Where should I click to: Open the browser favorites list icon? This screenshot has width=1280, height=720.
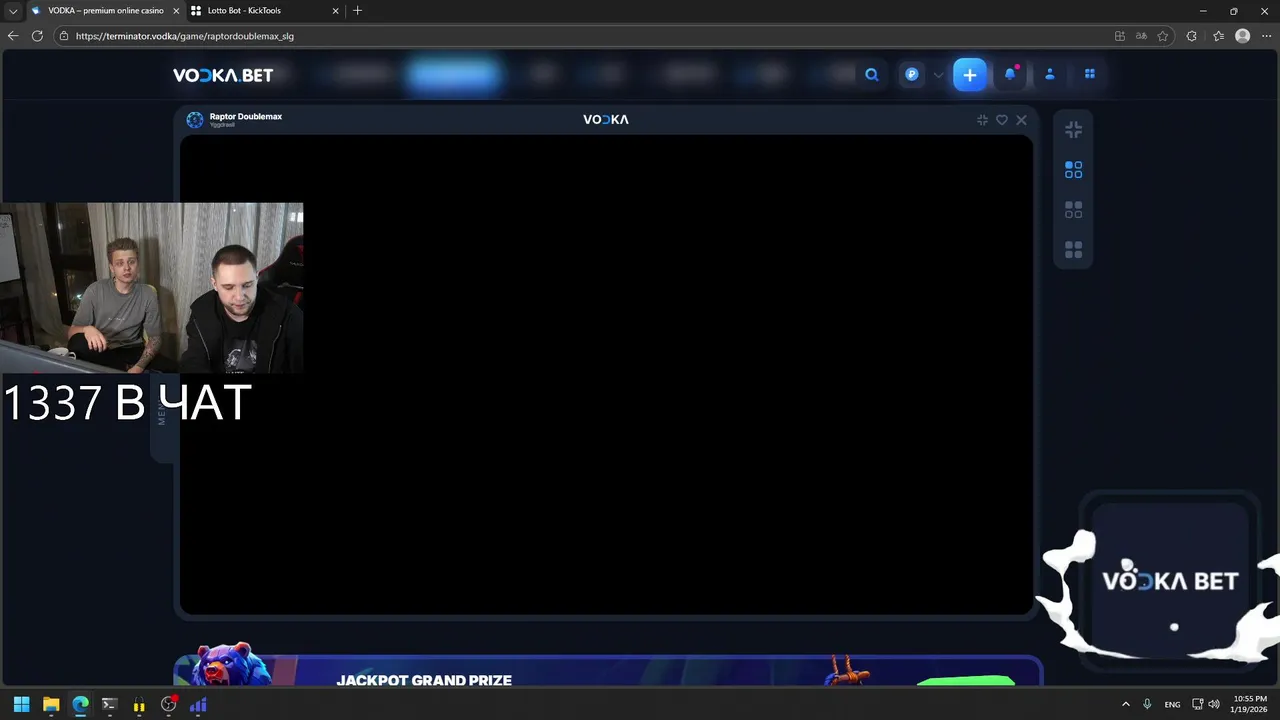point(1218,36)
